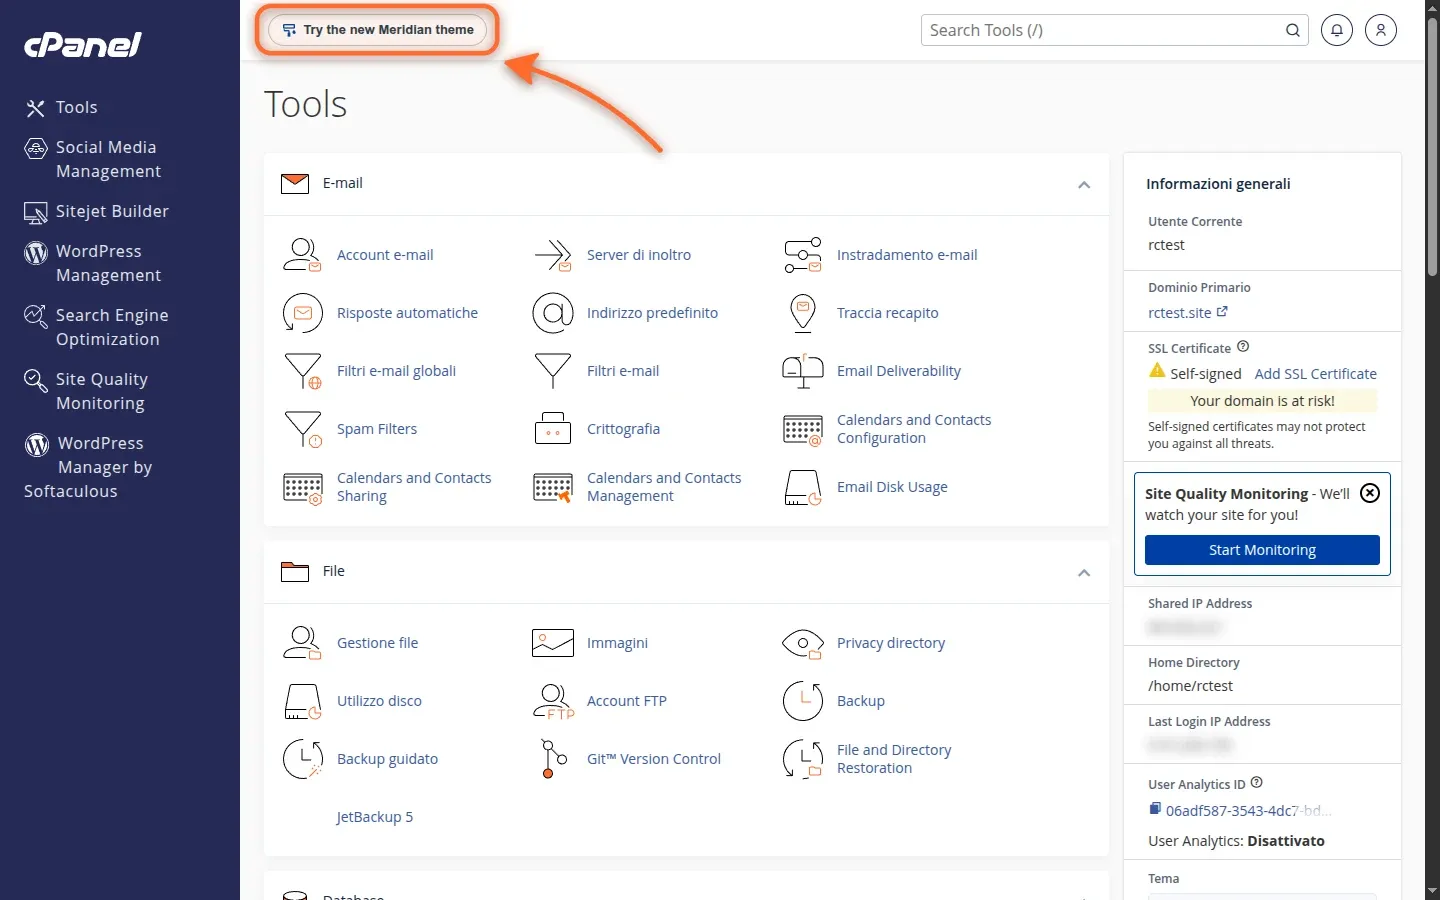Follow the Add SSL Certificate link
Image resolution: width=1440 pixels, height=900 pixels.
click(x=1316, y=374)
